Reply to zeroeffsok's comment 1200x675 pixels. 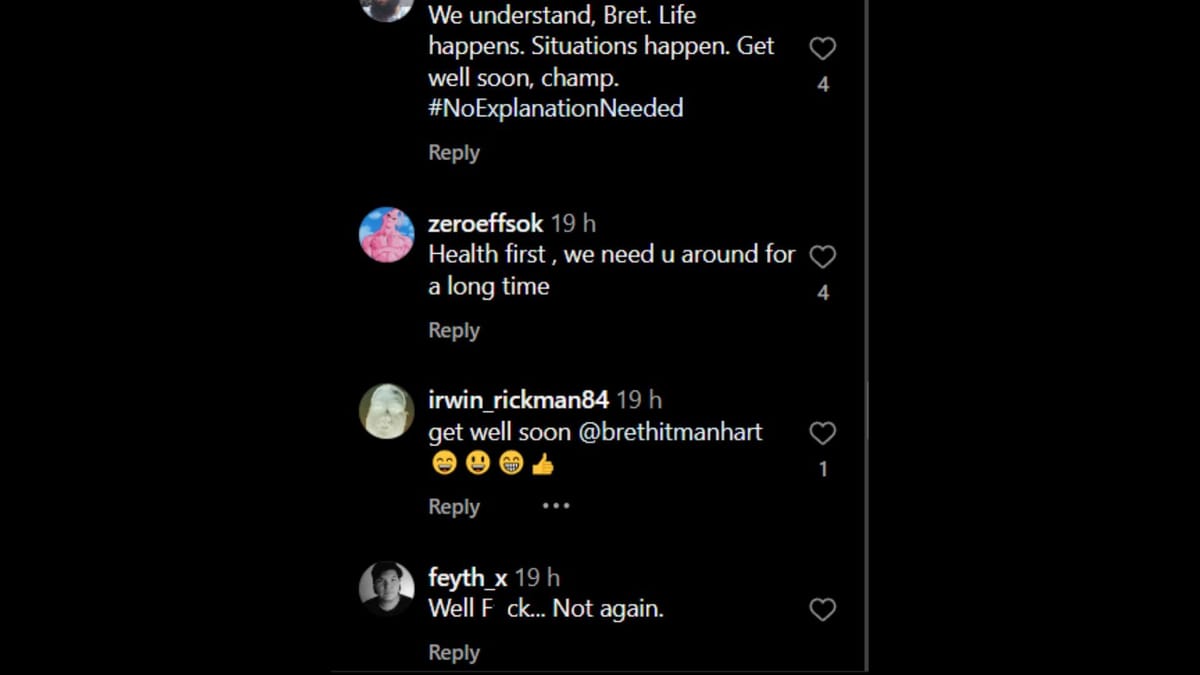click(454, 331)
